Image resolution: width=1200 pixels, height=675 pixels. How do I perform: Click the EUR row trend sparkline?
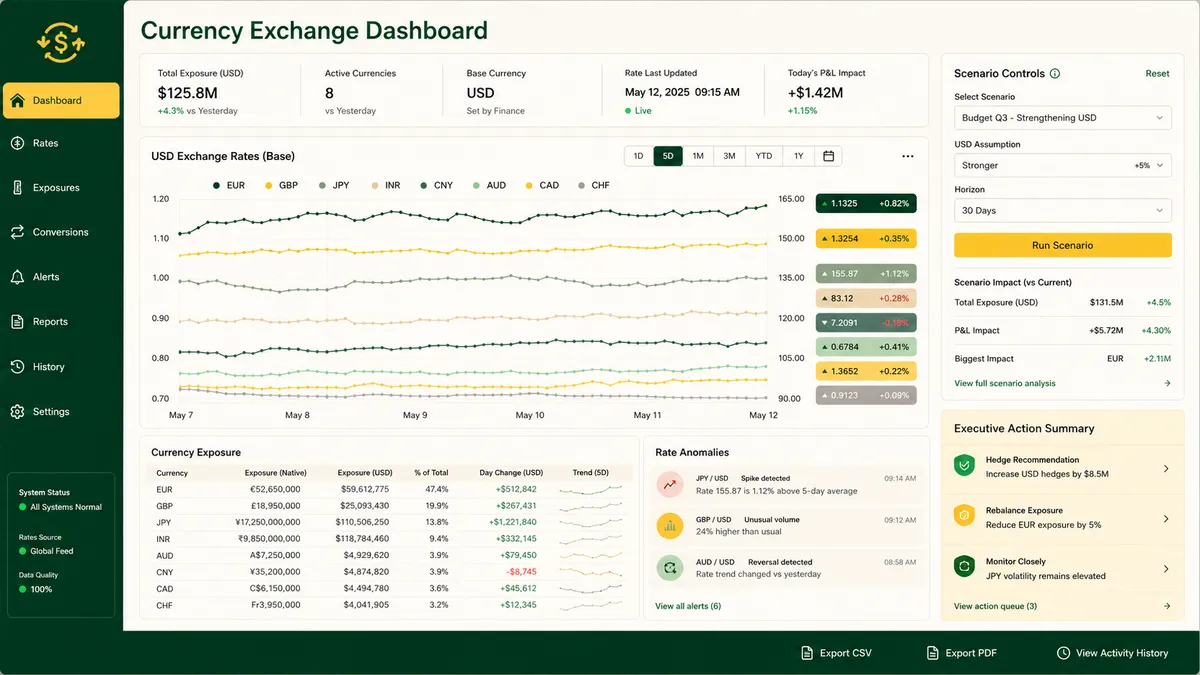(x=590, y=490)
